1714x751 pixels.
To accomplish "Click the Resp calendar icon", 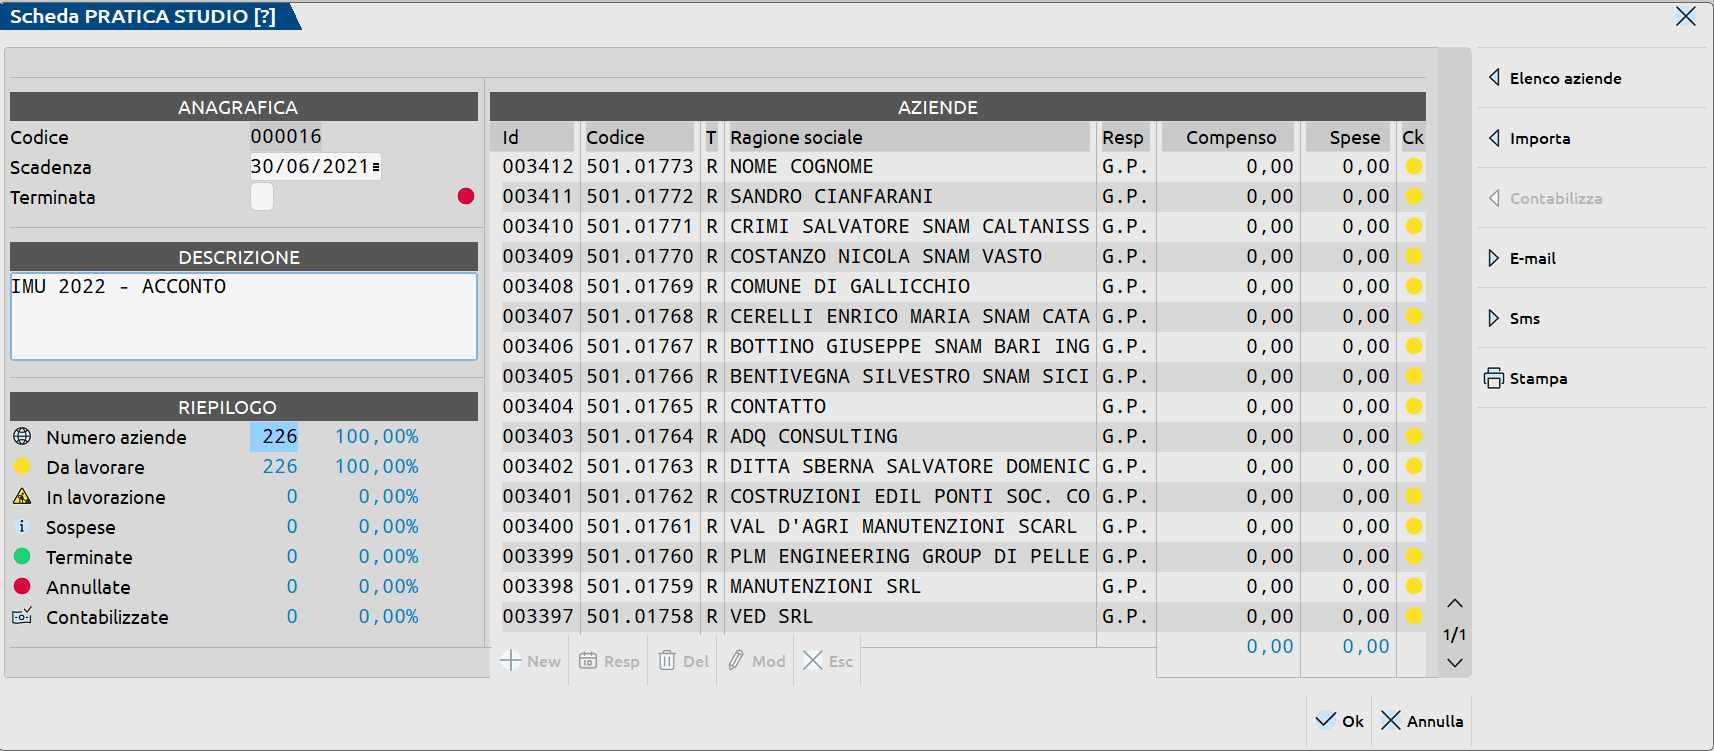I will tap(588, 661).
